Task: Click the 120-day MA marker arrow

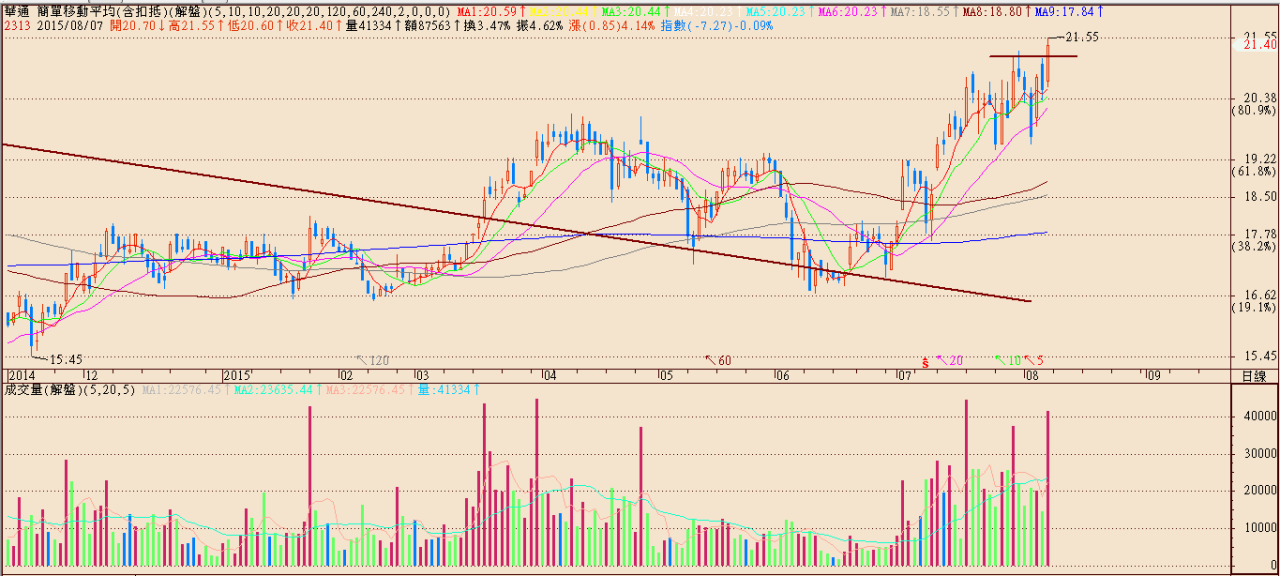Action: click(373, 360)
